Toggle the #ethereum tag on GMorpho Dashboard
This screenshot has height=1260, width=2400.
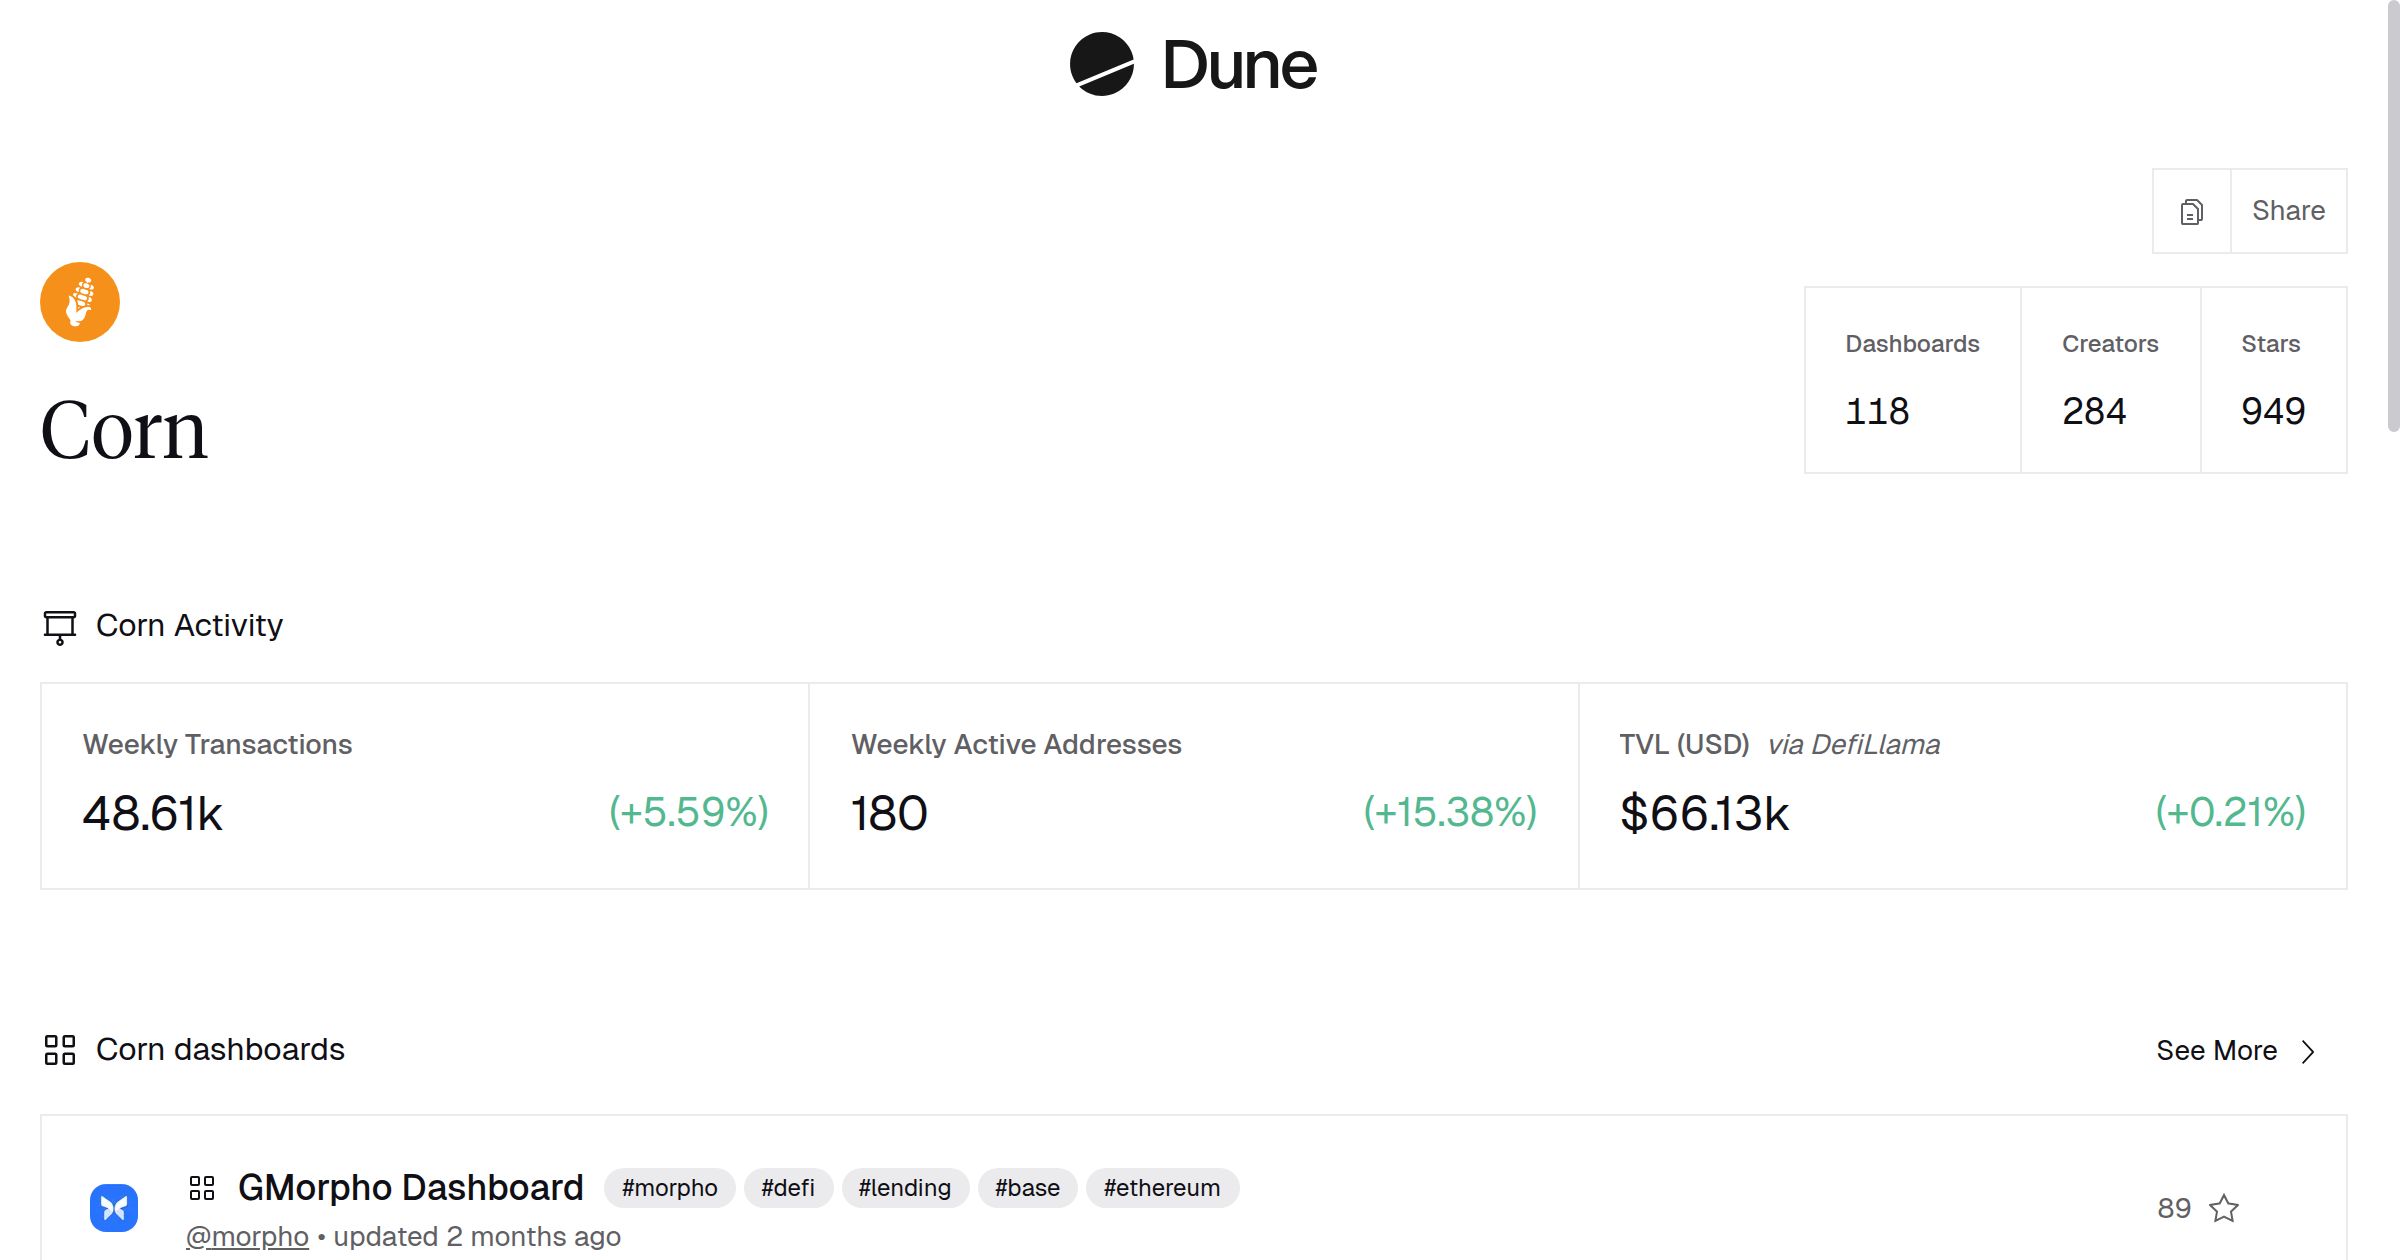pyautogui.click(x=1163, y=1188)
